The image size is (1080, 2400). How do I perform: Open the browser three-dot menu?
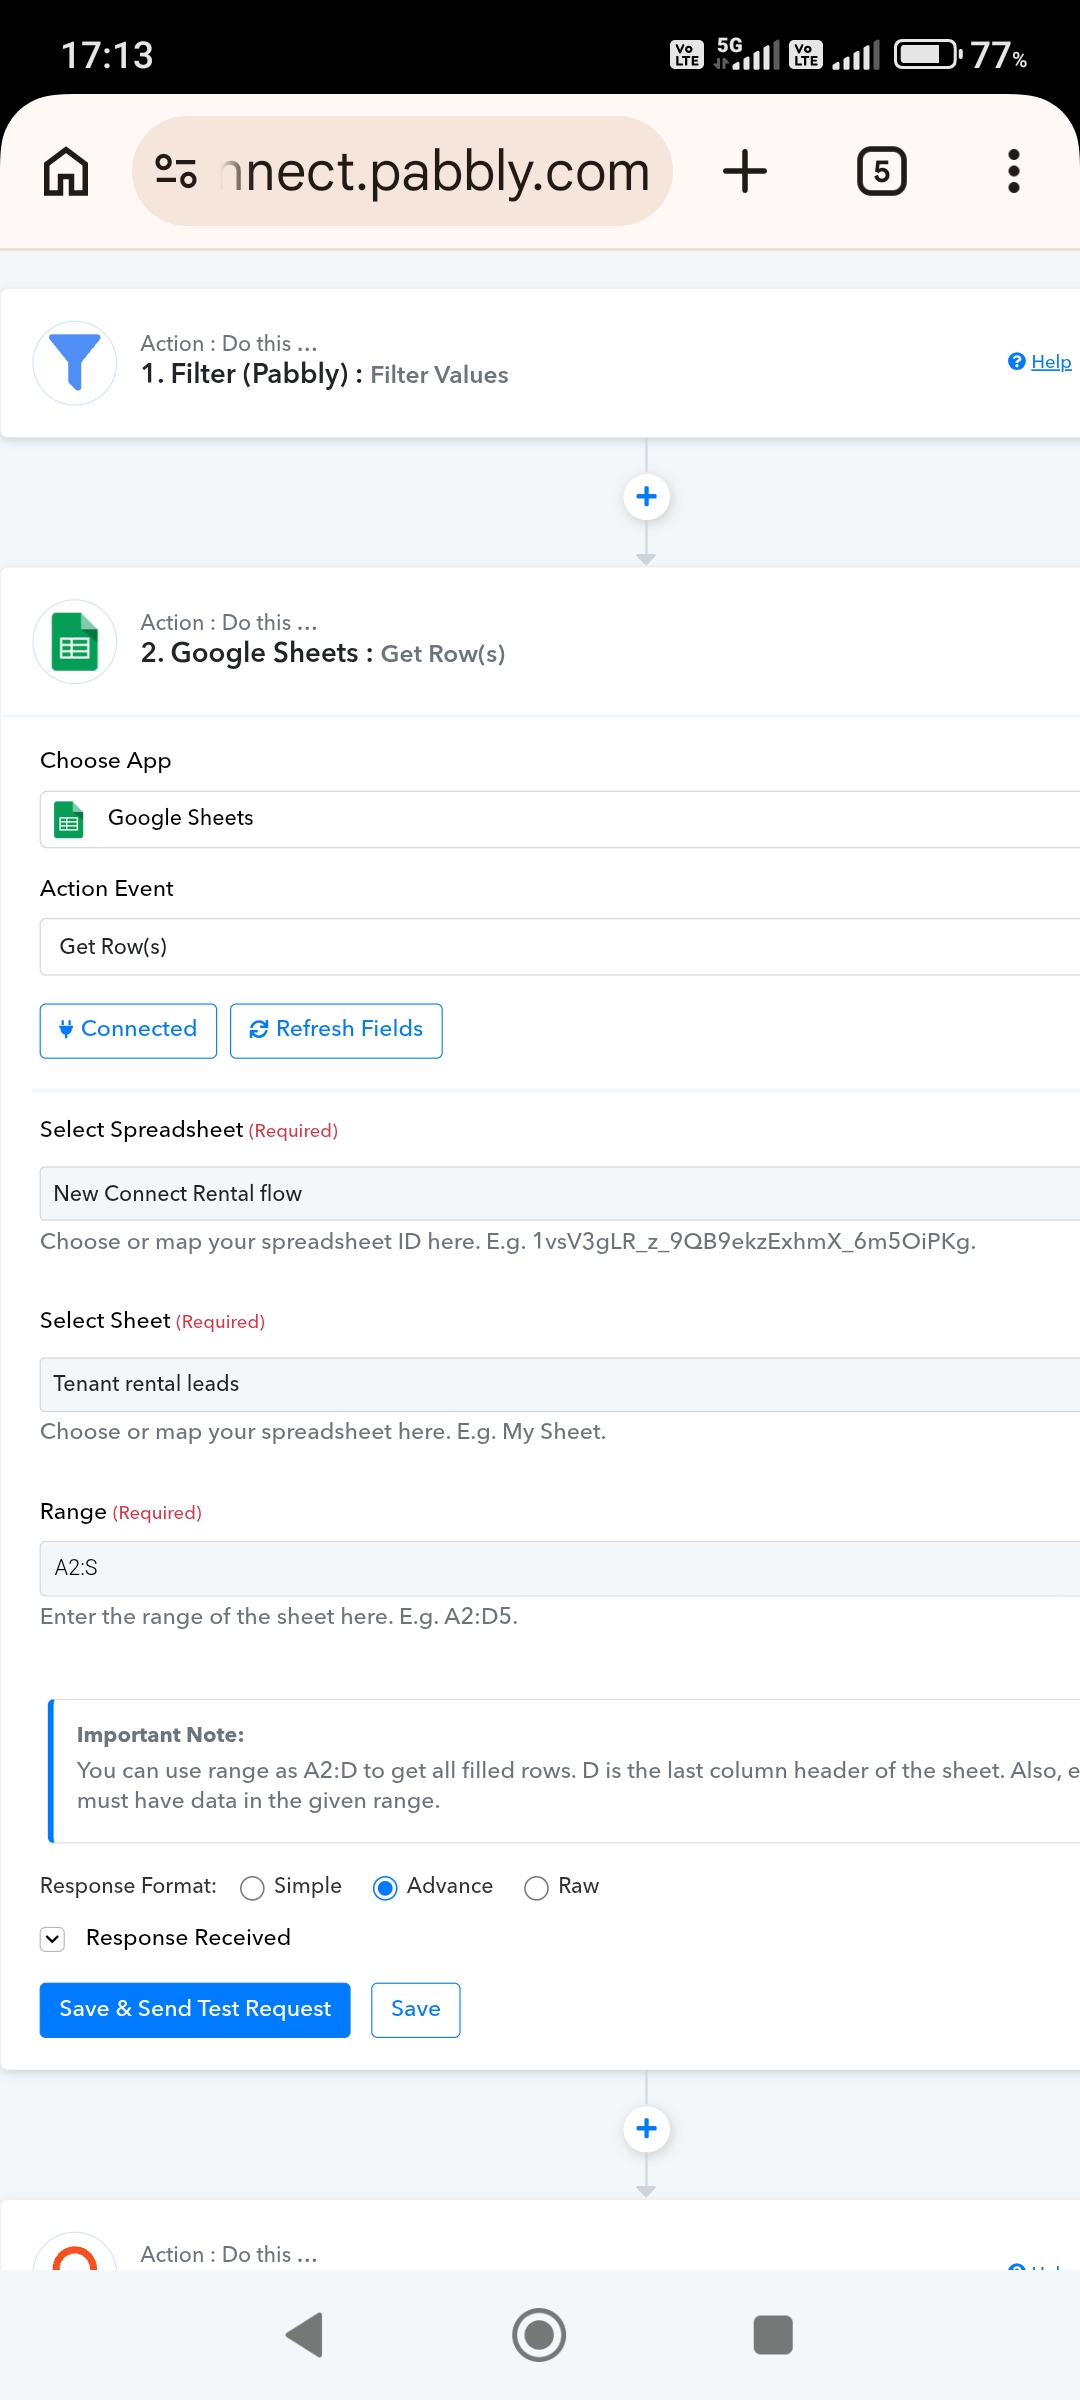1014,171
